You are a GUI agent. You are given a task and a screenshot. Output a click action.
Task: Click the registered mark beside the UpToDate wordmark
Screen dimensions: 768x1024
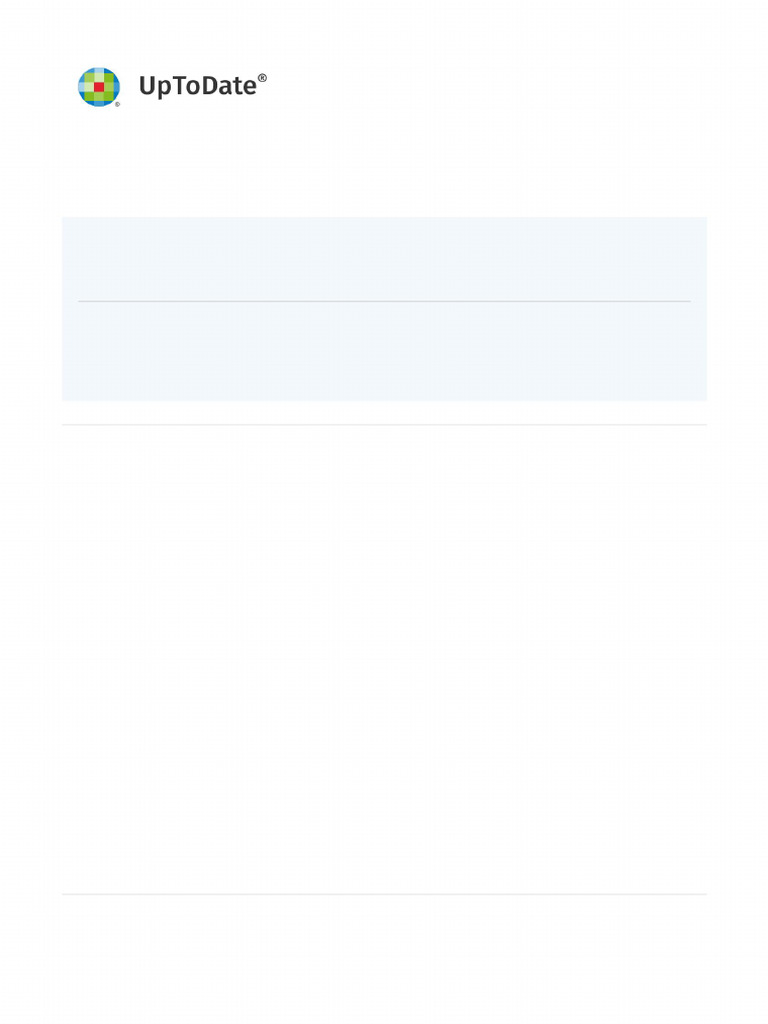coord(262,78)
